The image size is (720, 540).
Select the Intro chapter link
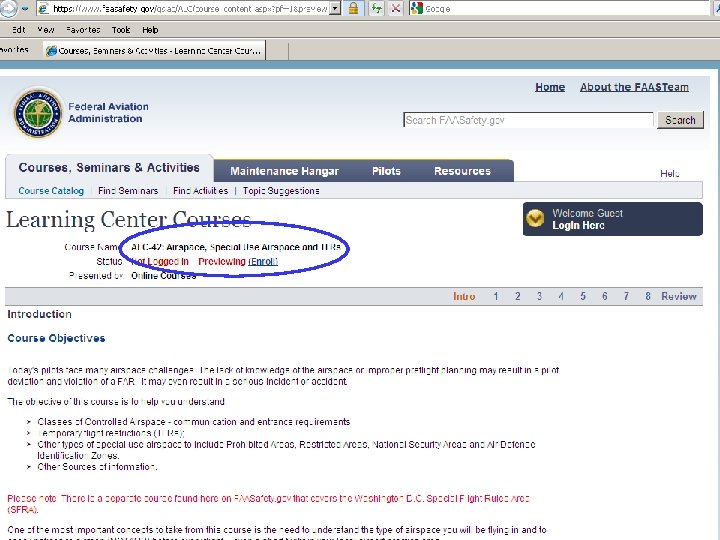pyautogui.click(x=464, y=296)
